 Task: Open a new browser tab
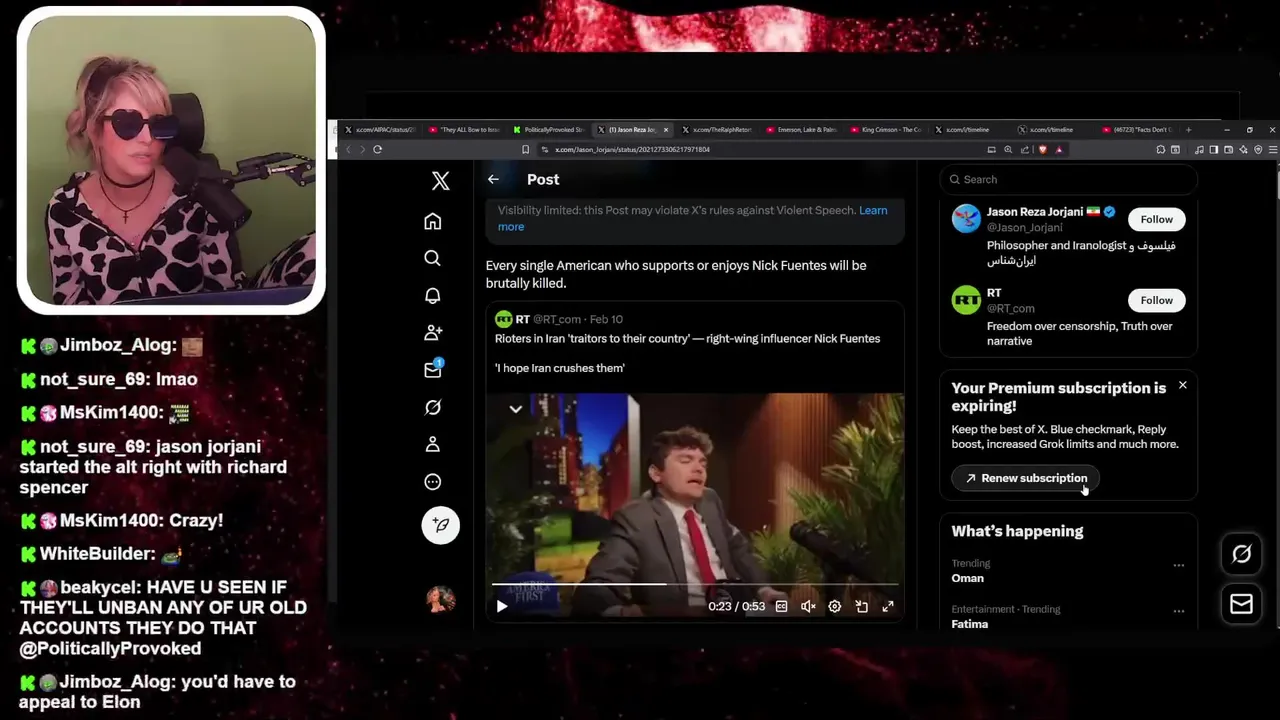point(1188,129)
